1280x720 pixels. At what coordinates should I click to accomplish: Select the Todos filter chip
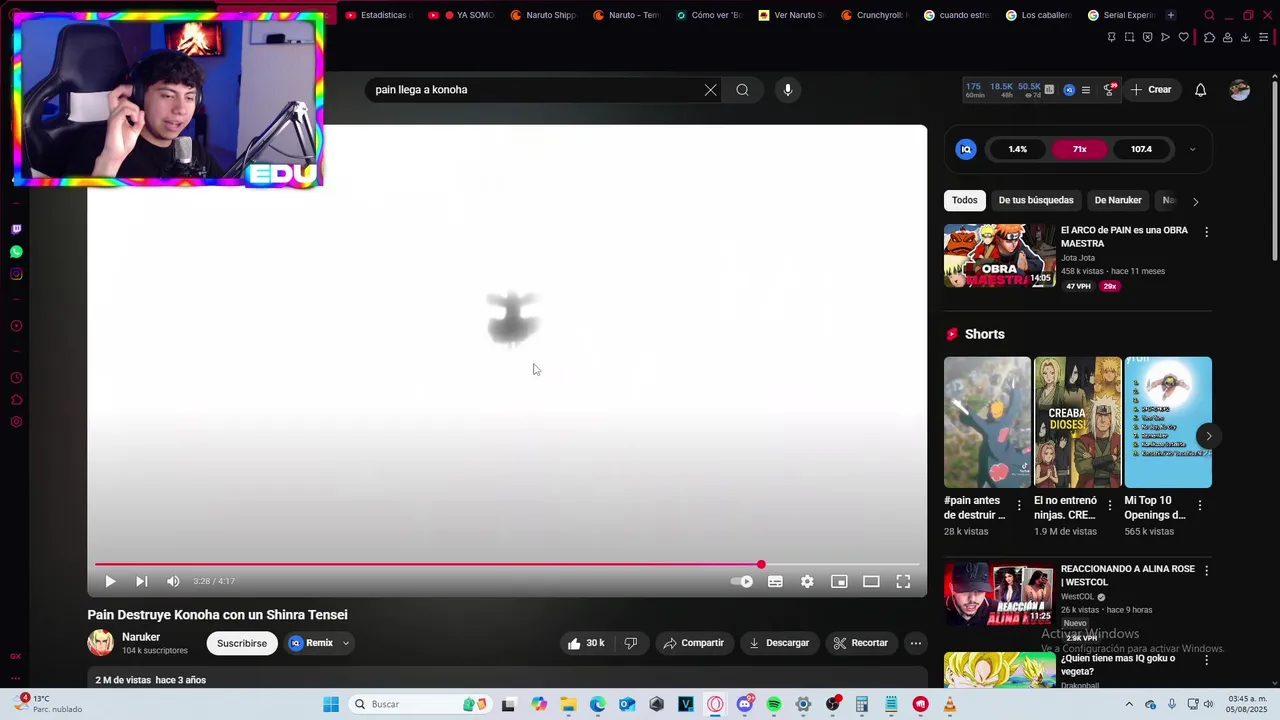(965, 200)
